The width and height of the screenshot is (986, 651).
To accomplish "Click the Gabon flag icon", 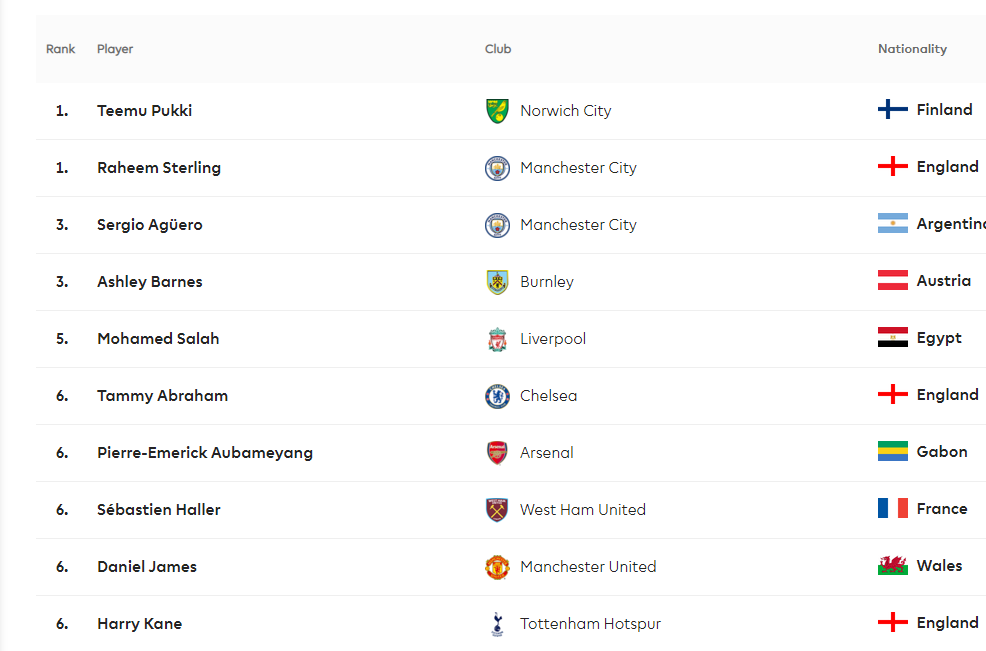I will coord(892,452).
